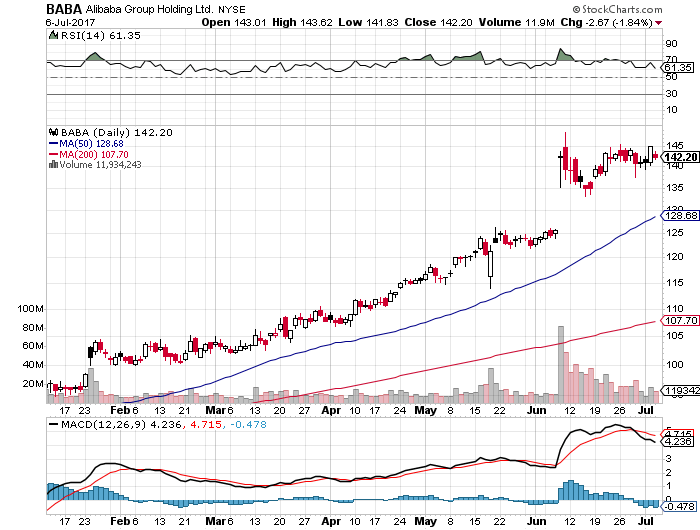Click the StockCharts.com watermark text

pos(617,9)
